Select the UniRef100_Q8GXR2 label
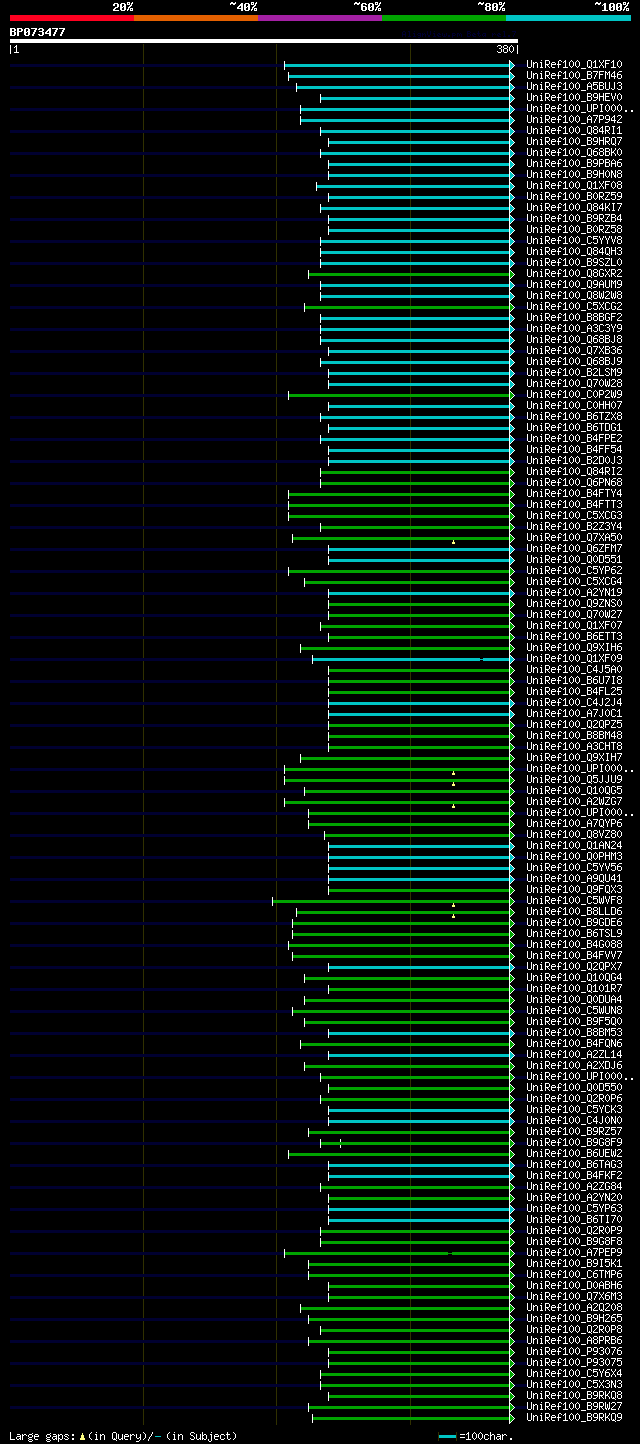The width and height of the screenshot is (640, 1444). point(574,274)
